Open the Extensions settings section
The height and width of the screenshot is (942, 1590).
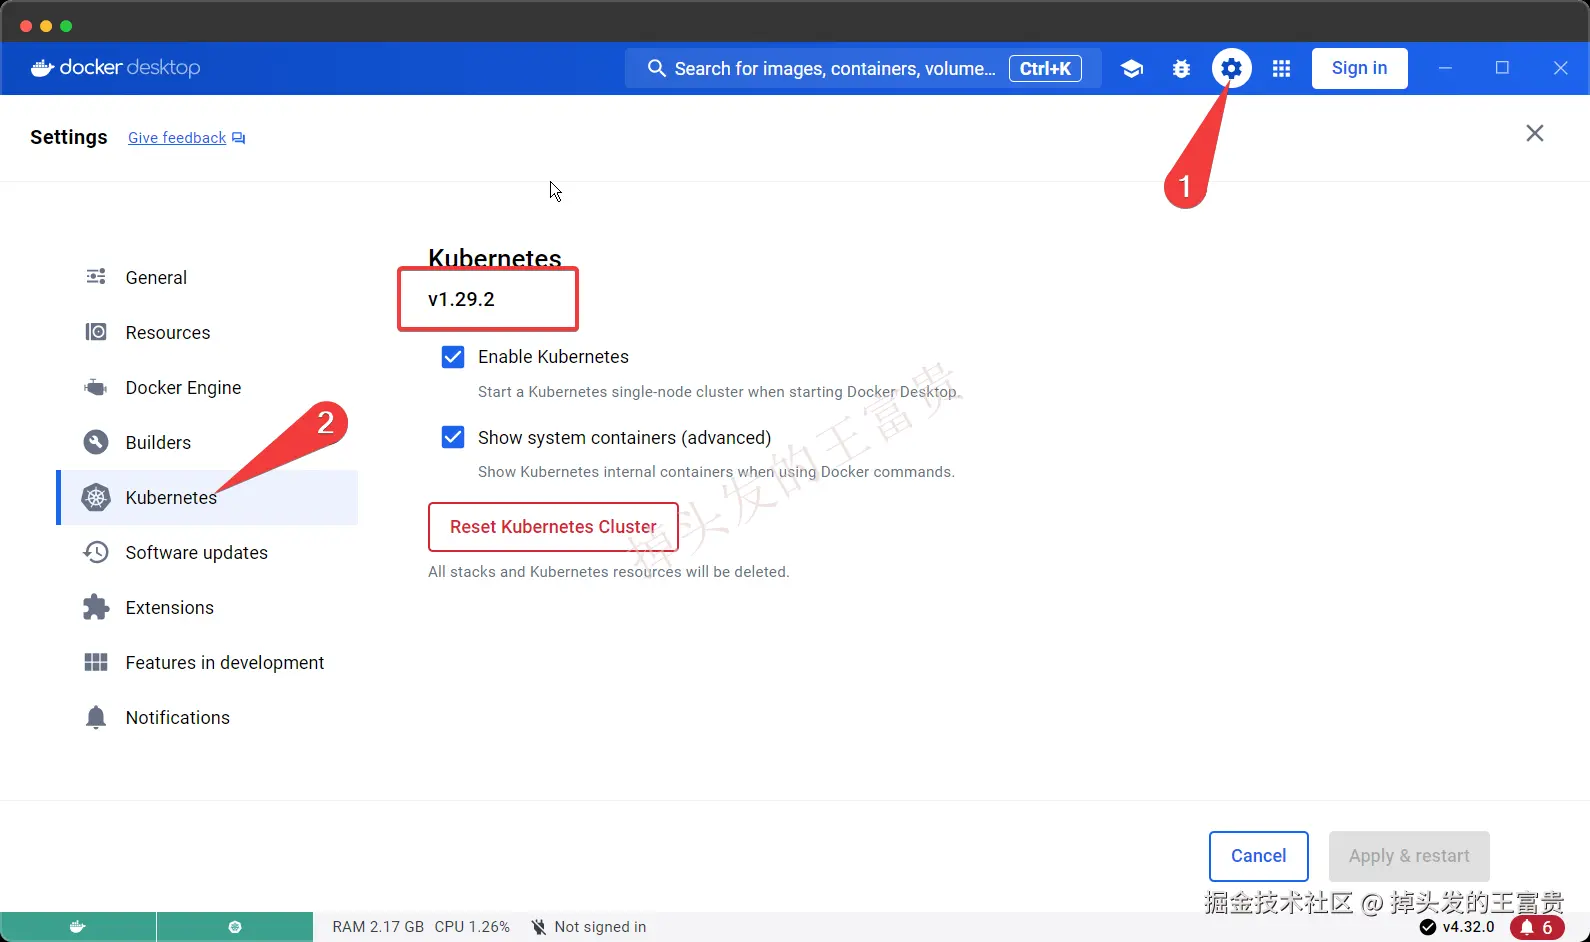click(x=208, y=607)
